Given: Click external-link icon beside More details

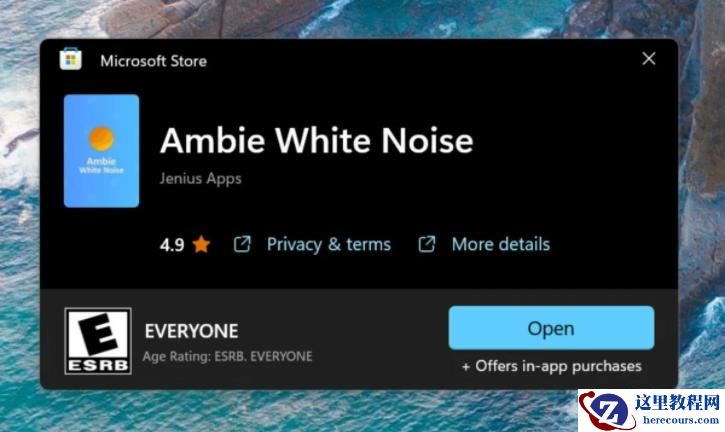Looking at the screenshot, I should 427,244.
